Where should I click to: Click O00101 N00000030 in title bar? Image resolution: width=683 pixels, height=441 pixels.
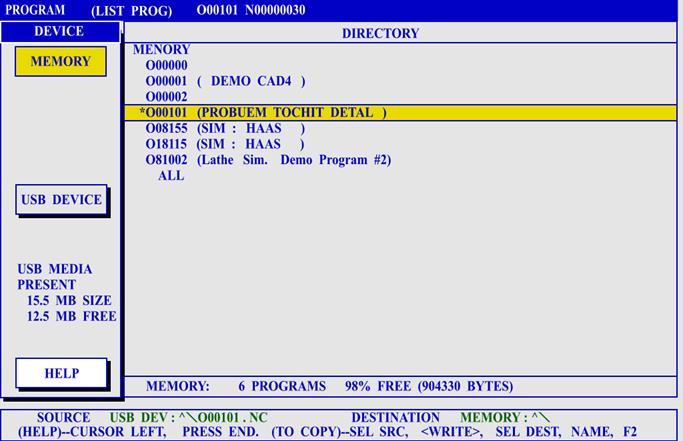(251, 10)
